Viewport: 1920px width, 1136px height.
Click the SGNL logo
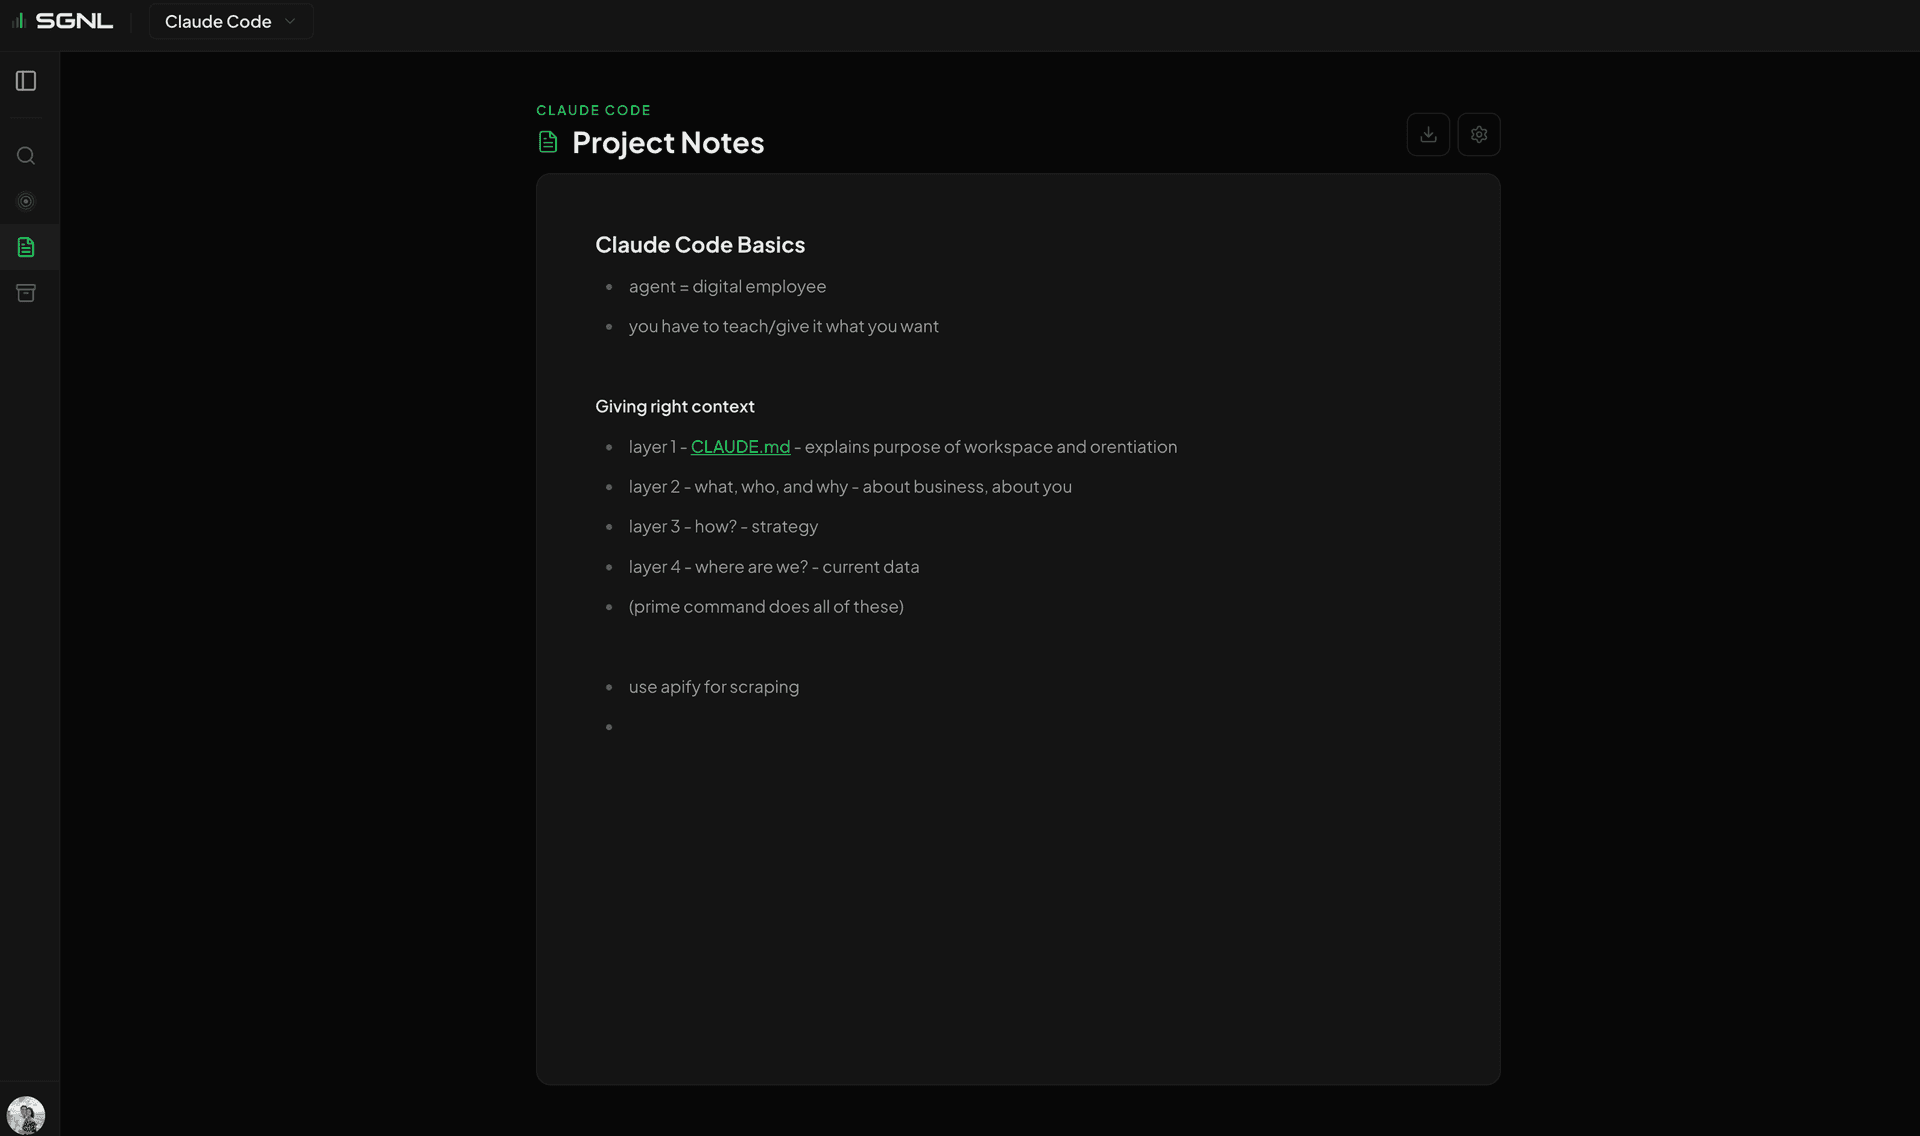62,20
